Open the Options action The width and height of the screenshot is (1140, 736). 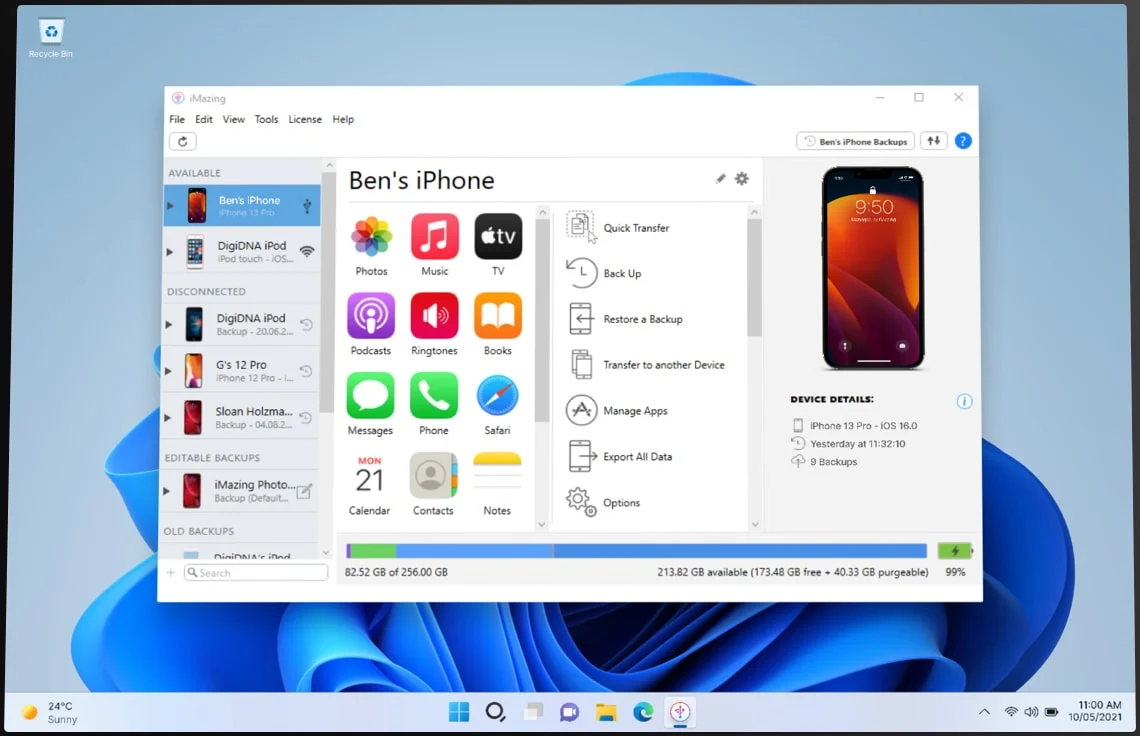603,503
